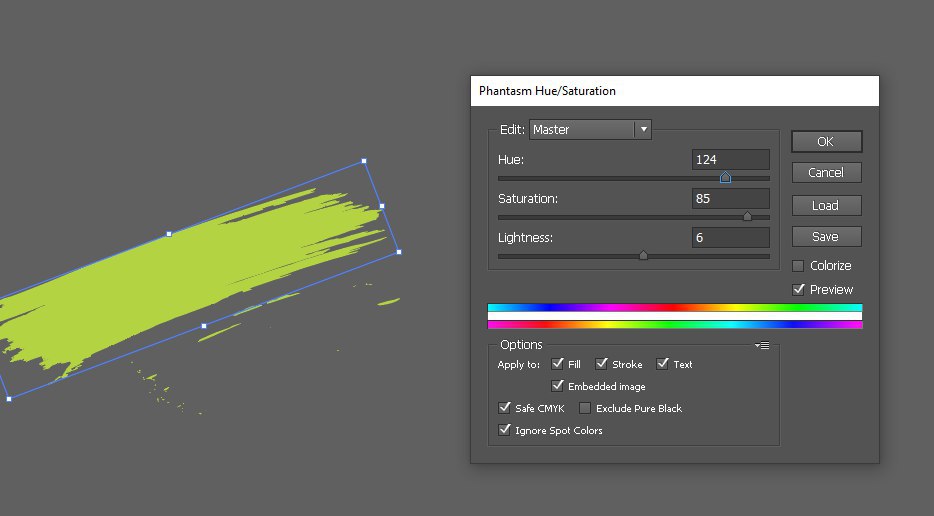934x516 pixels.
Task: Click the "Options" group label
Action: (x=521, y=345)
